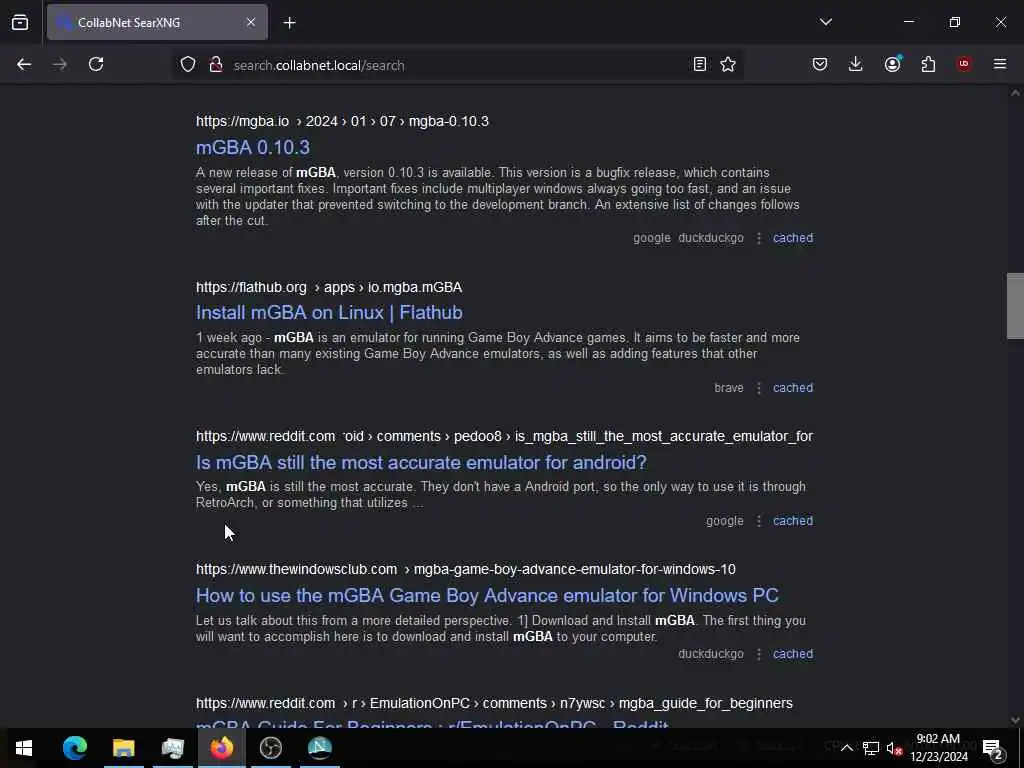
Task: Open OBS Studio from the taskbar
Action: [x=270, y=748]
